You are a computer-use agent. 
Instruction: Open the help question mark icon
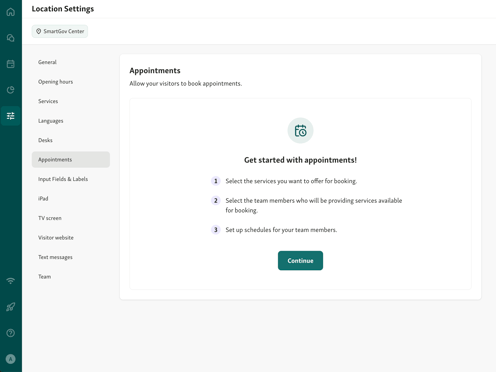point(11,333)
